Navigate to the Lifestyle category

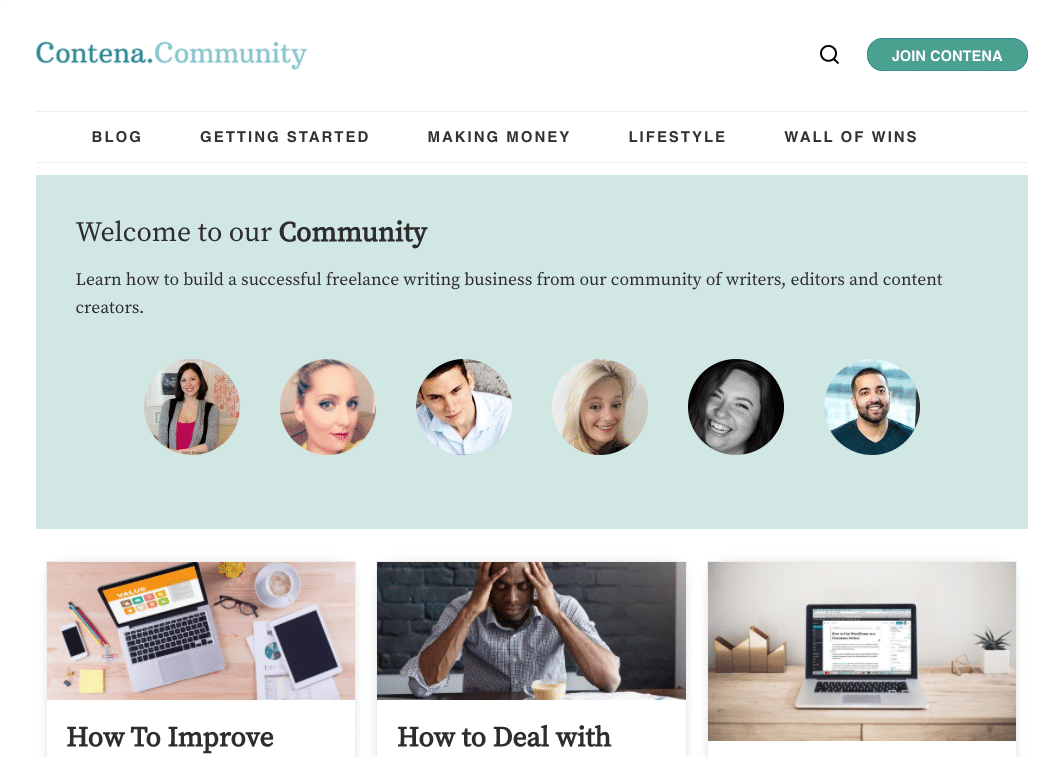coord(677,137)
